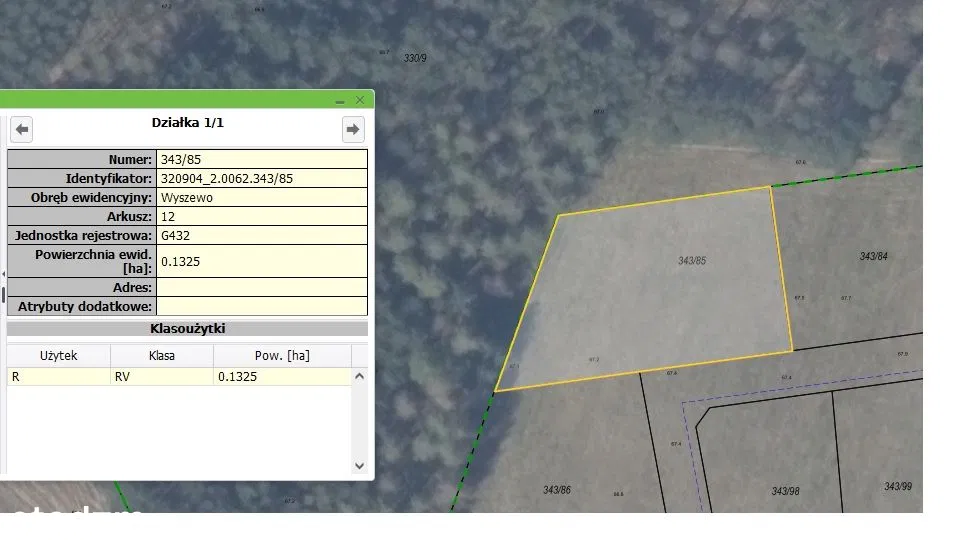
Task: Click the Identyfikator value field
Action: 261,178
